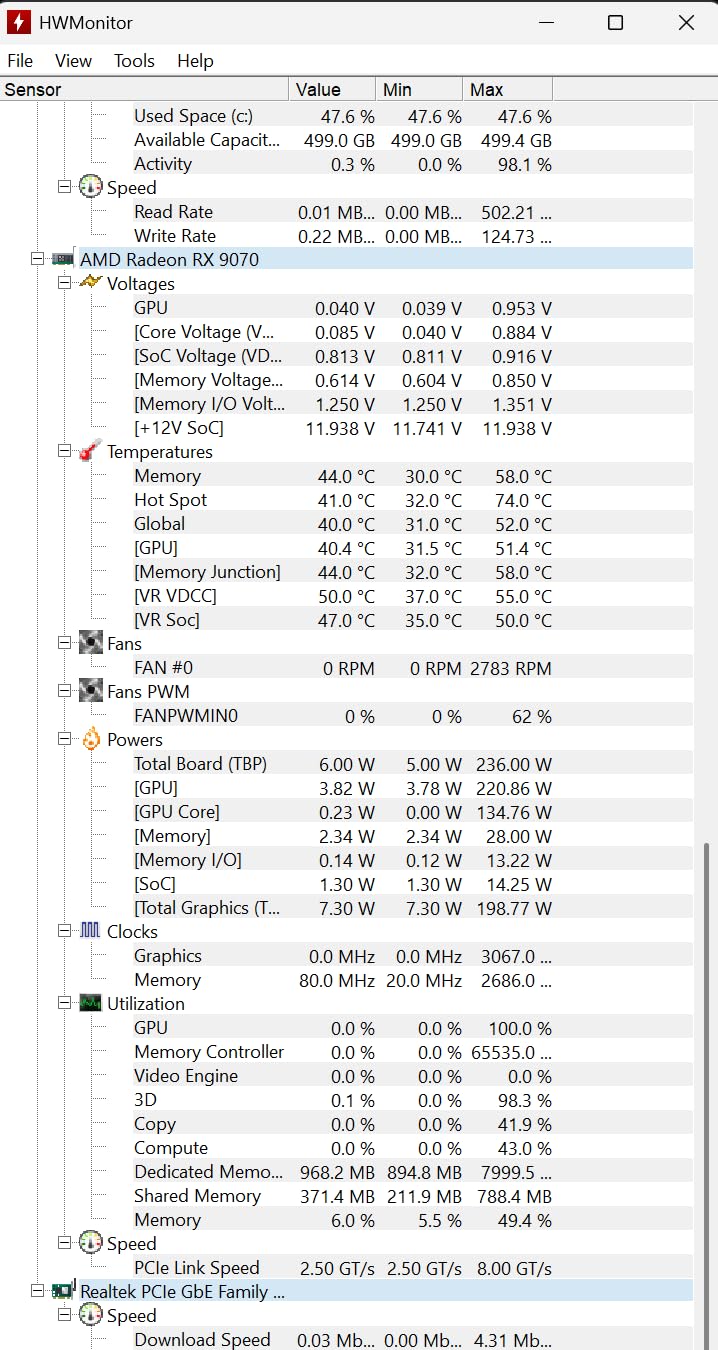Click the HWMonitor lightning app icon

point(18,22)
